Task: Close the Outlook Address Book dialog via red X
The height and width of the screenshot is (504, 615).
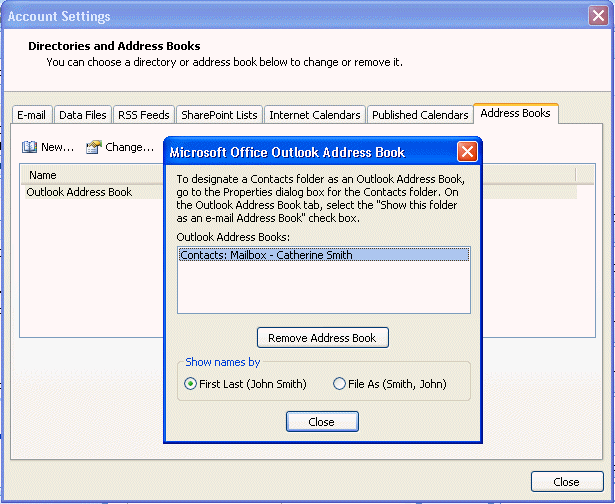Action: 467,151
